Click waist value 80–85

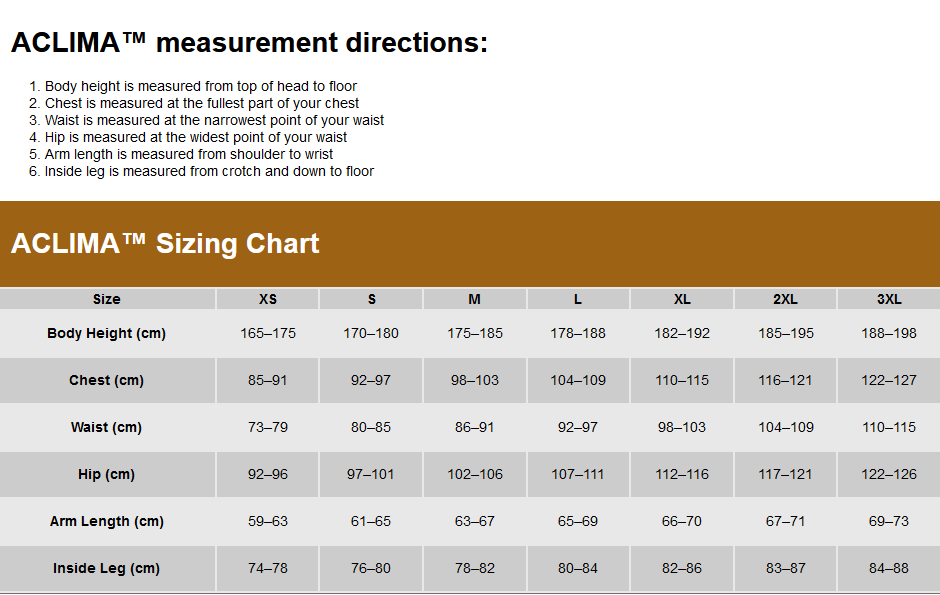pos(371,427)
